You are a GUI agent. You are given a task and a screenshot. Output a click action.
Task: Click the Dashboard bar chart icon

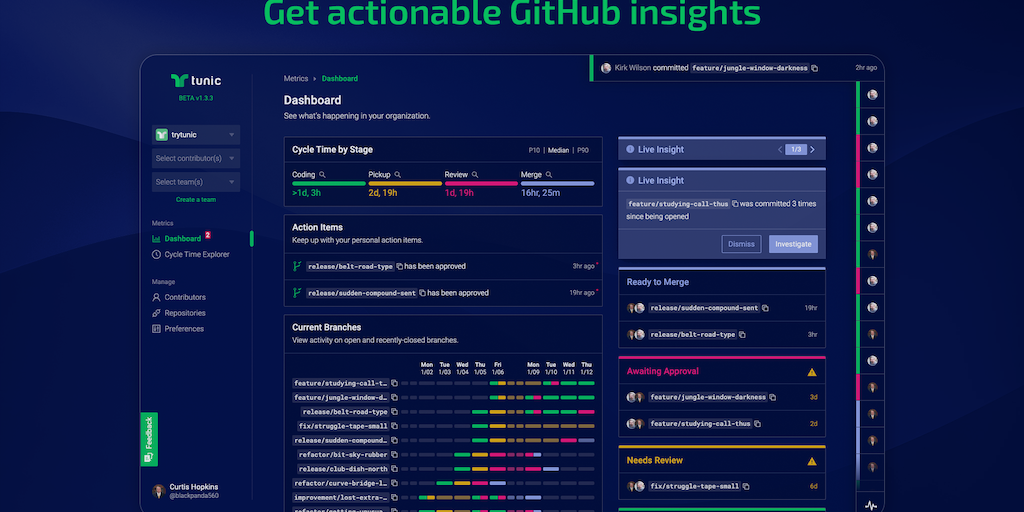click(x=156, y=239)
